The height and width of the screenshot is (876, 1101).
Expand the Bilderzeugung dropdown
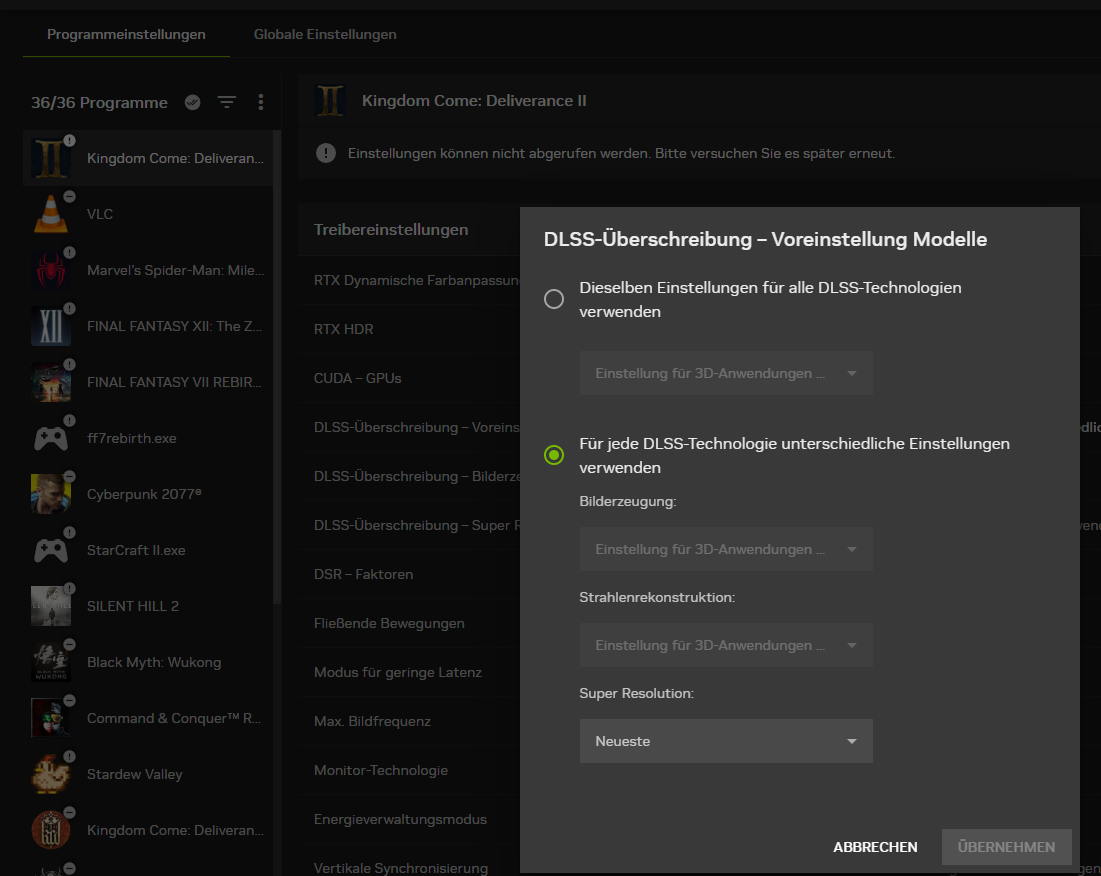726,549
